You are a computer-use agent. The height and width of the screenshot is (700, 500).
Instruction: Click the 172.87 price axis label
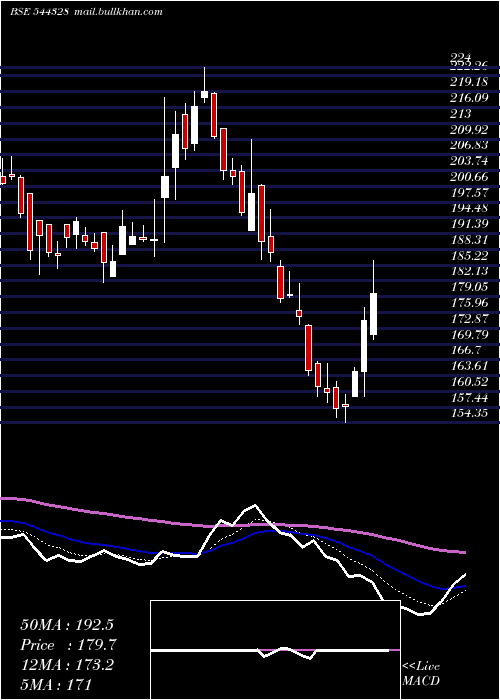[x=469, y=319]
